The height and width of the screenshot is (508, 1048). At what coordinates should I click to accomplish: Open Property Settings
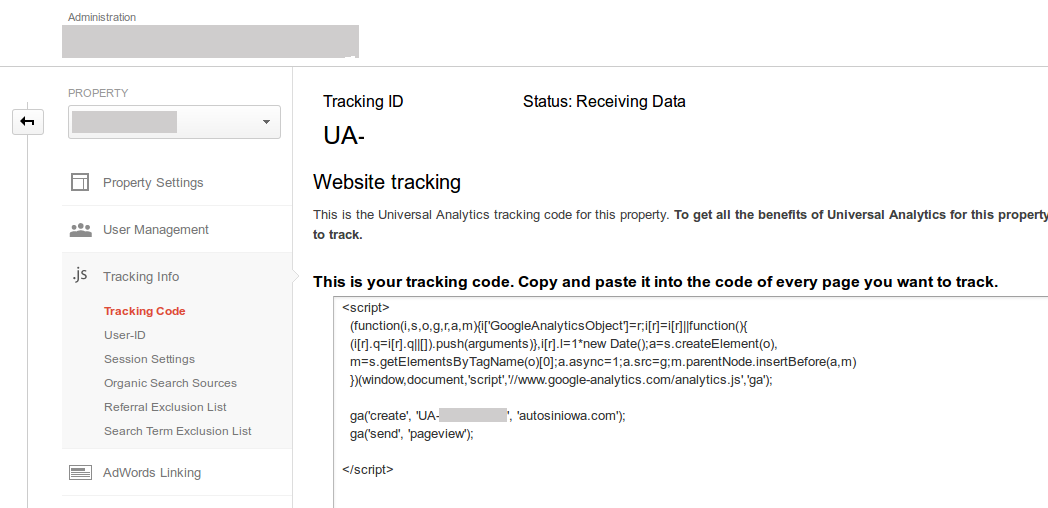click(x=153, y=183)
